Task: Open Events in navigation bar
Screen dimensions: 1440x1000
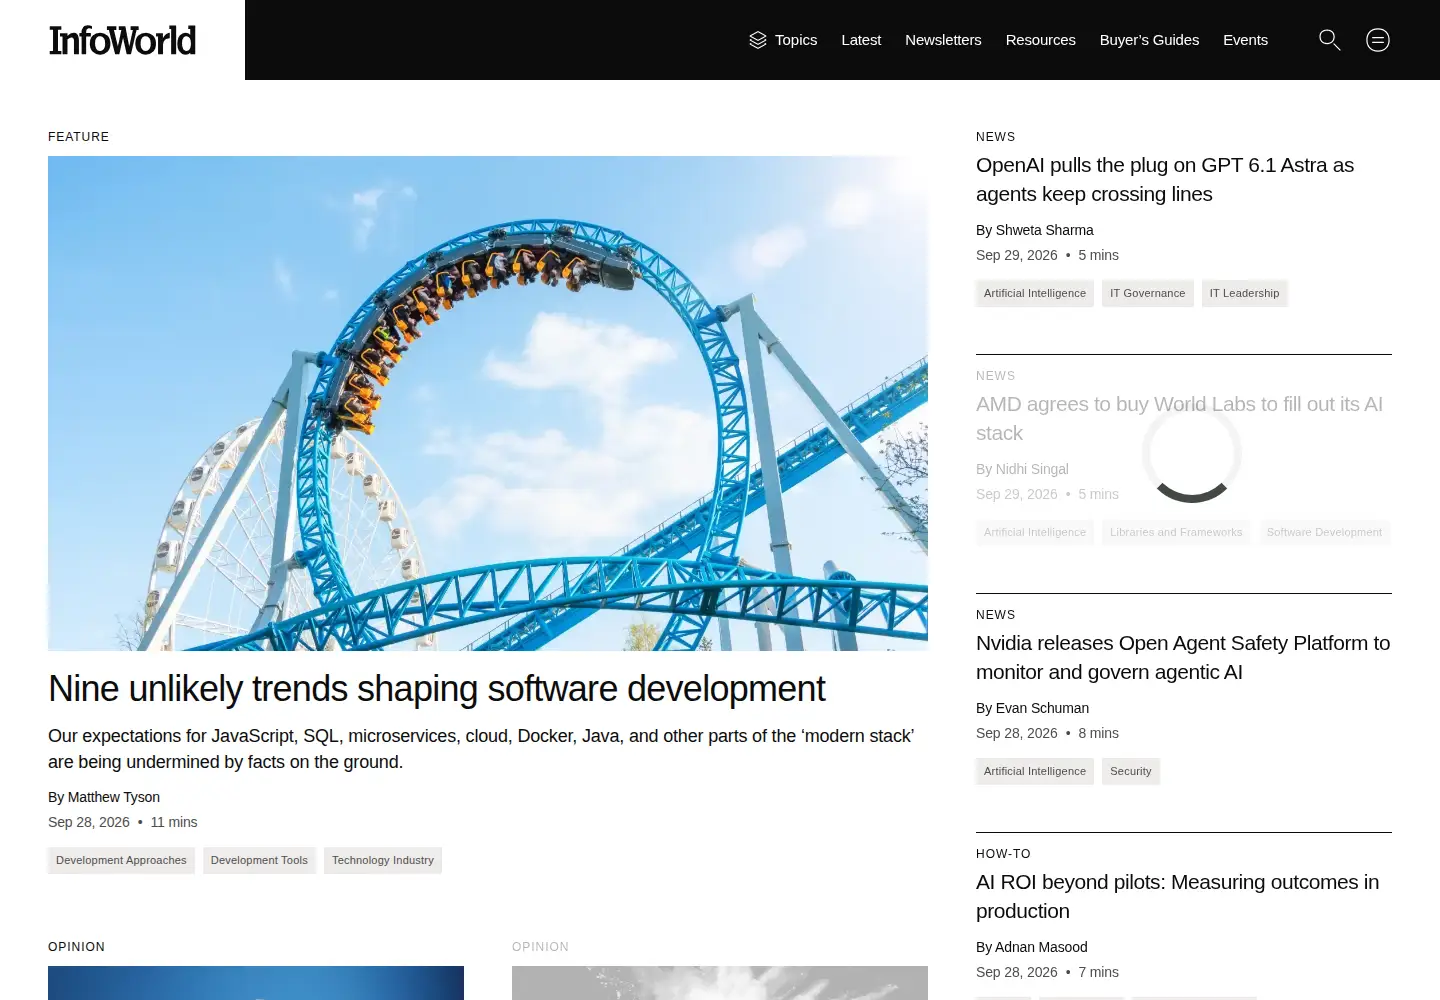Action: (1245, 40)
